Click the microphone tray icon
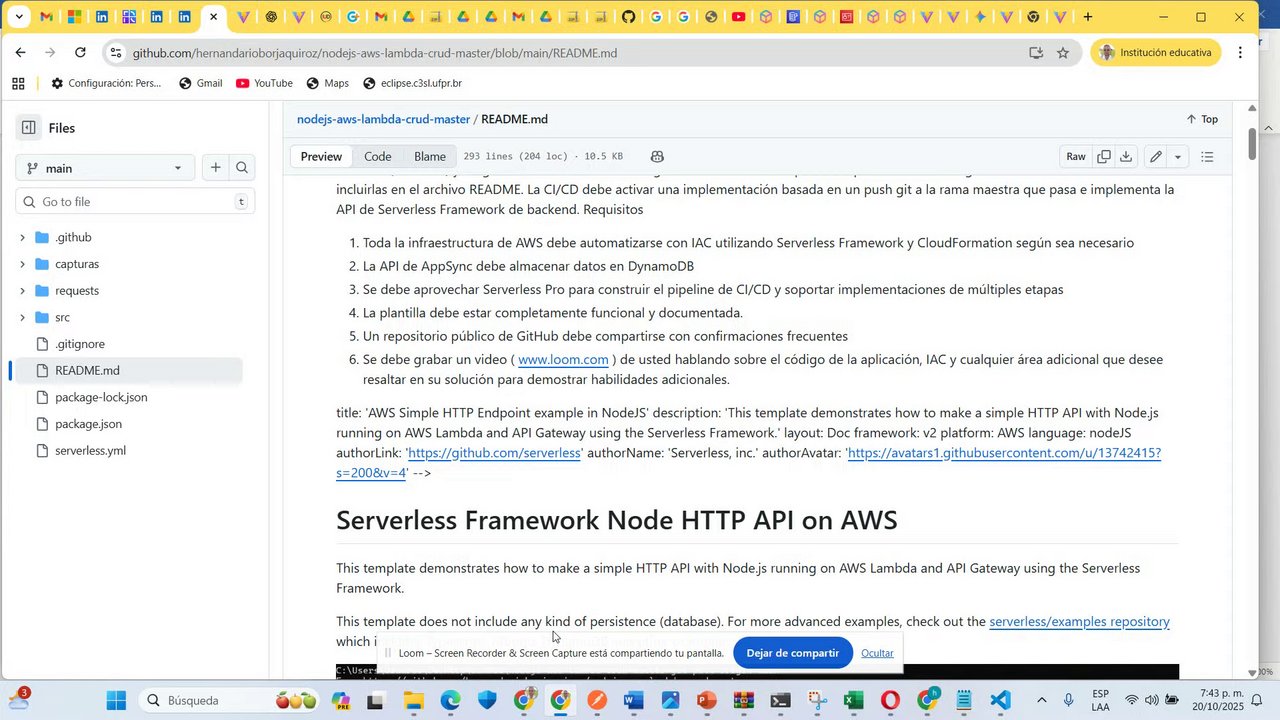Viewport: 1280px width, 720px height. pos(1069,700)
